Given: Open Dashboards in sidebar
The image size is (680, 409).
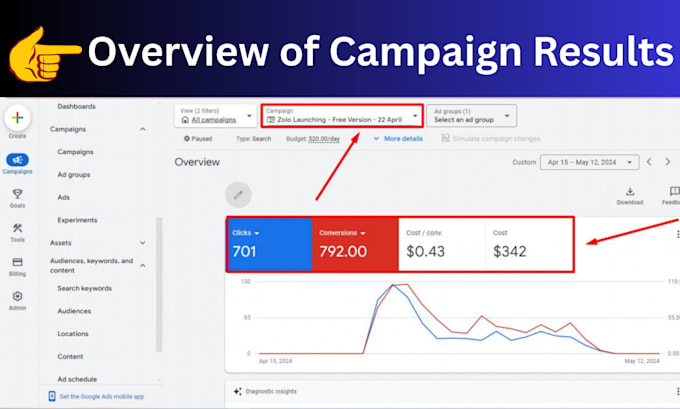Looking at the screenshot, I should pyautogui.click(x=76, y=106).
